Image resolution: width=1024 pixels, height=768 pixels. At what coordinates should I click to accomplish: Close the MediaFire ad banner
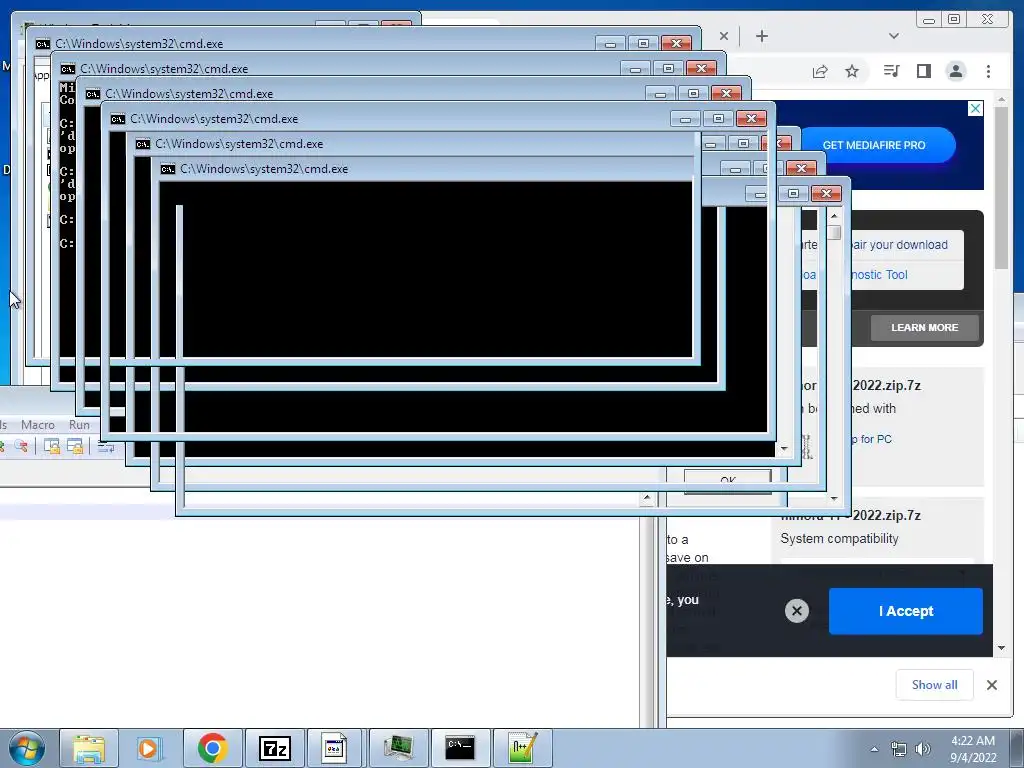[975, 108]
